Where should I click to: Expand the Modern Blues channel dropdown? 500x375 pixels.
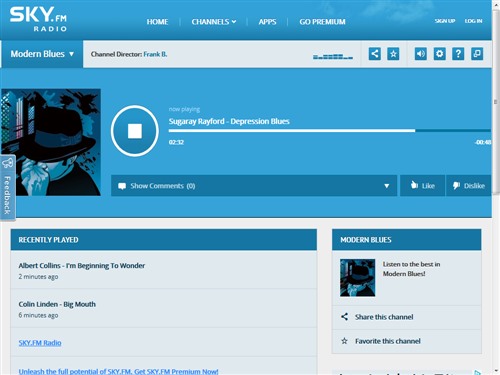click(42, 54)
